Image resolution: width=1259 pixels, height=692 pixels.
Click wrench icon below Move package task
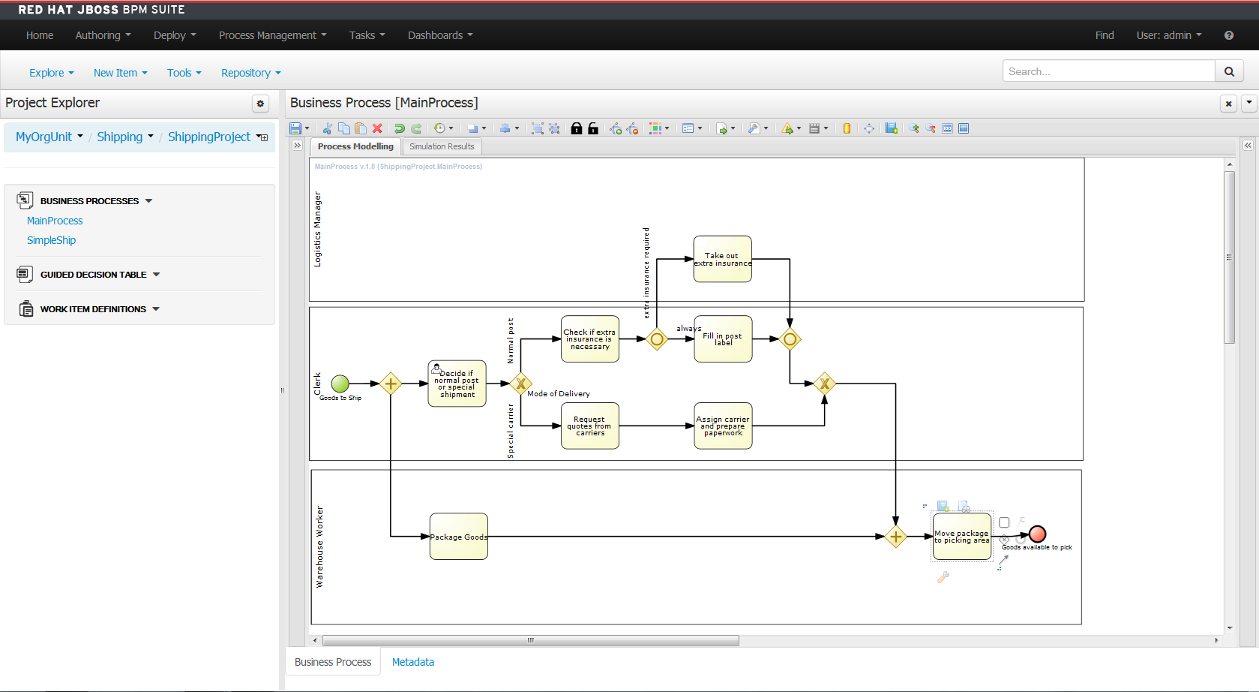942,576
